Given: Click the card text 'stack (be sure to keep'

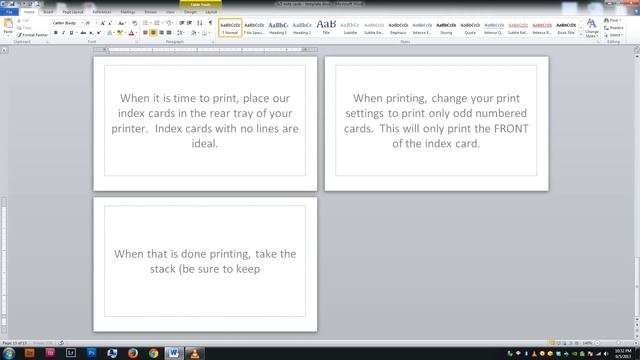Looking at the screenshot, I should pos(205,269).
